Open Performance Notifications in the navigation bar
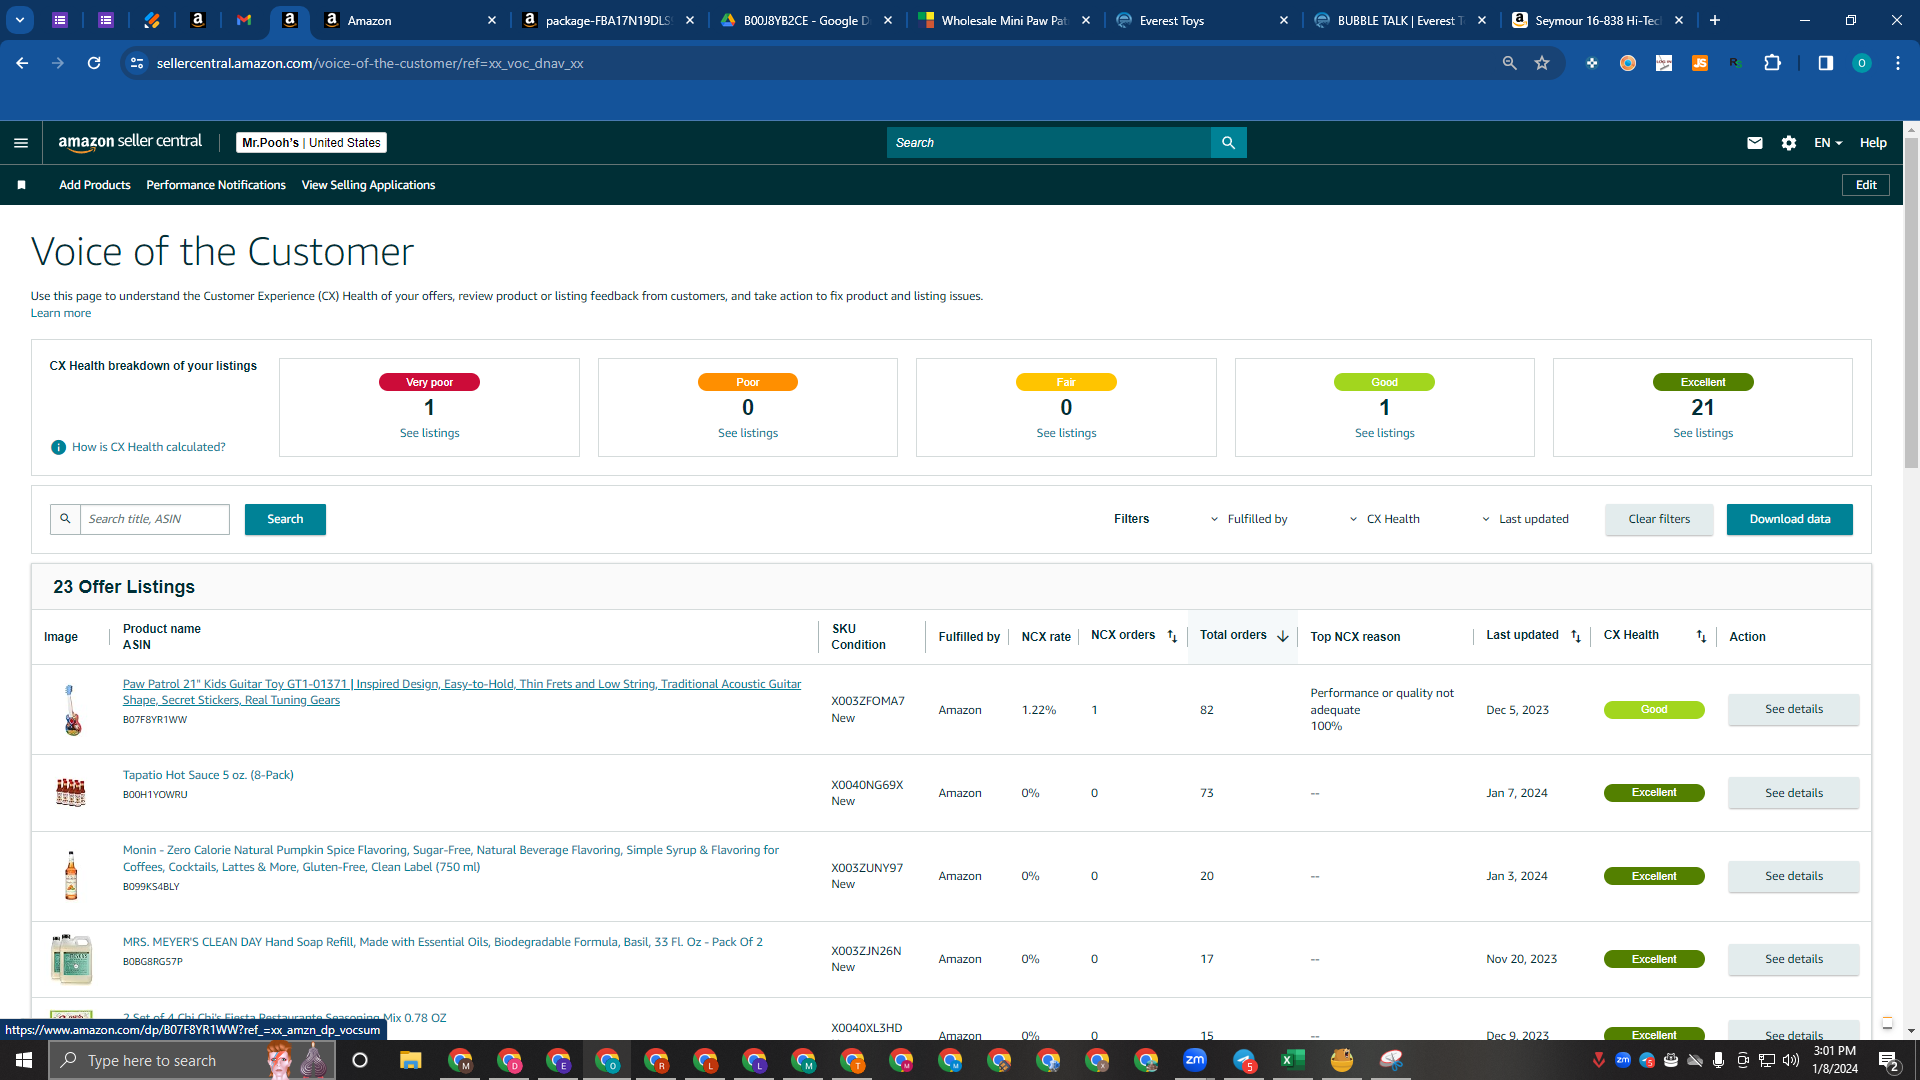This screenshot has height=1080, width=1920. [216, 185]
